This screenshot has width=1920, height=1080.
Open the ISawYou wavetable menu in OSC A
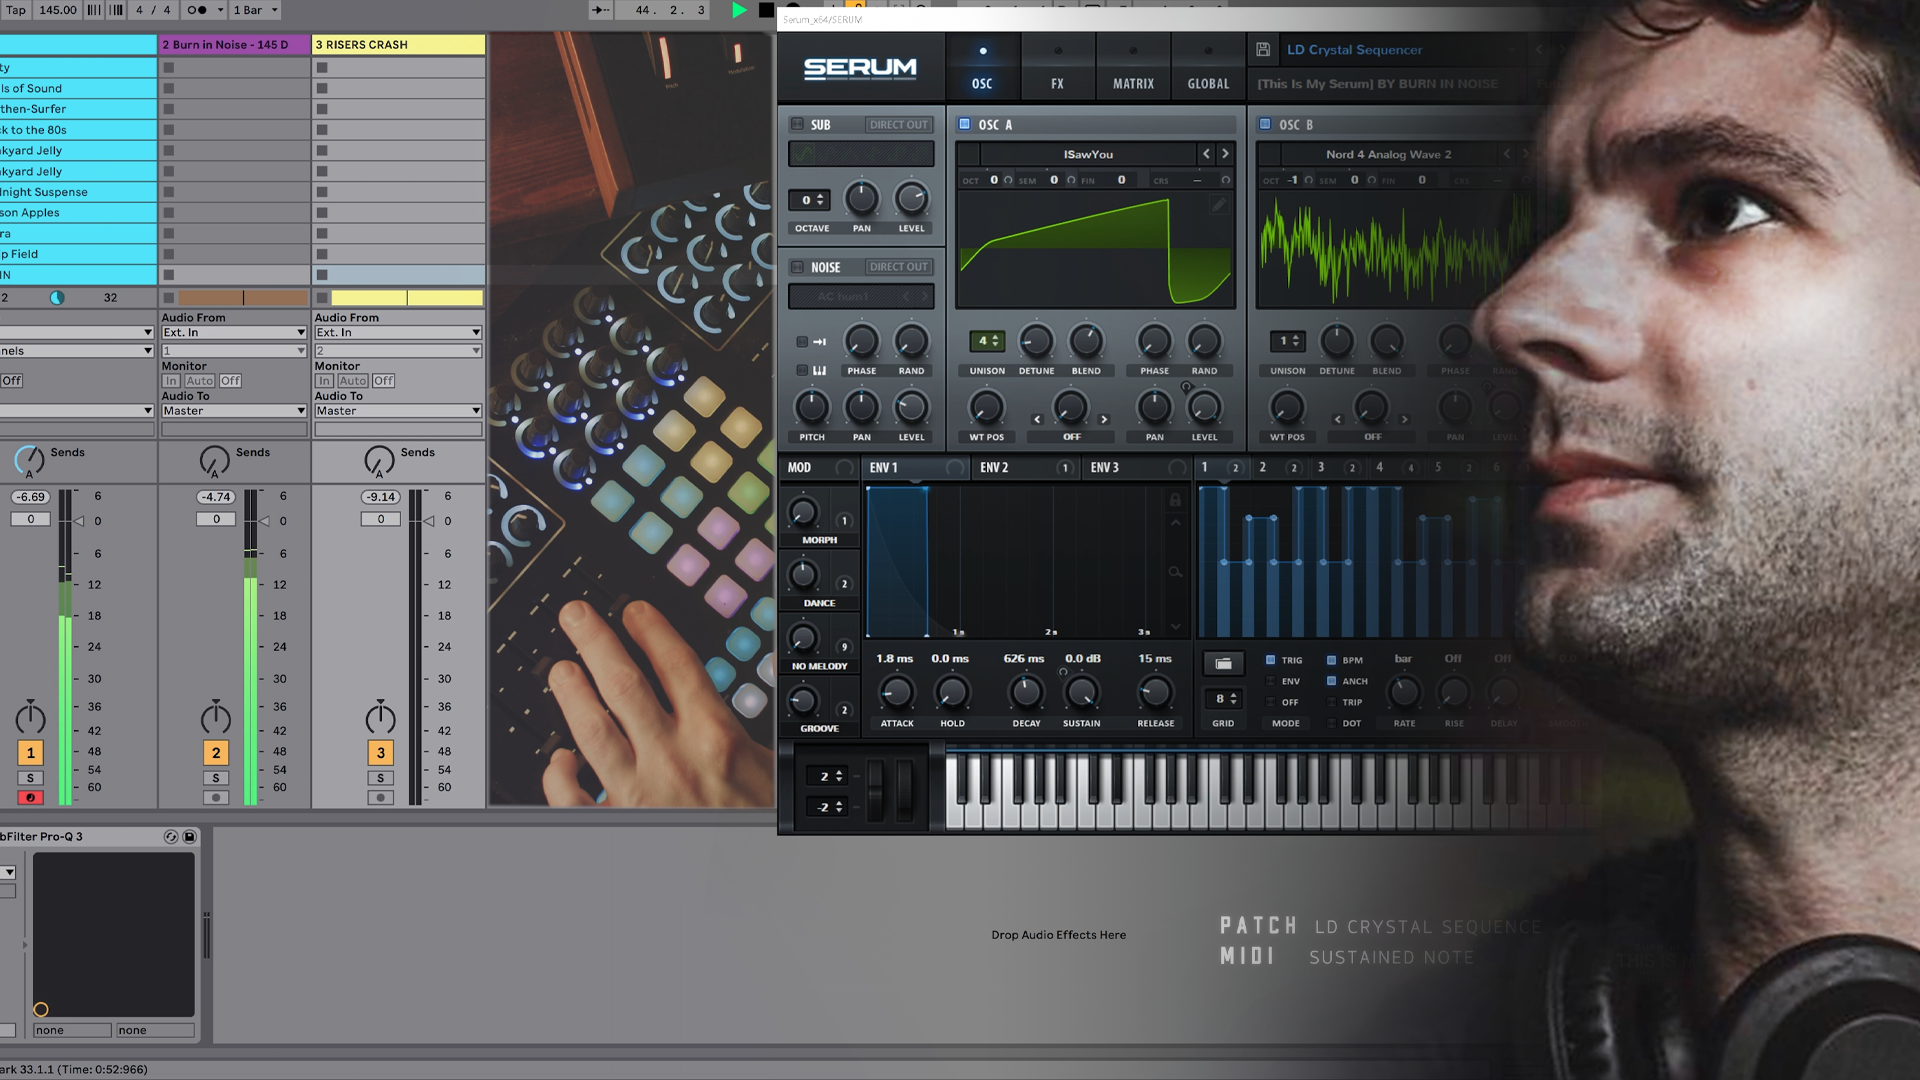coord(1088,154)
